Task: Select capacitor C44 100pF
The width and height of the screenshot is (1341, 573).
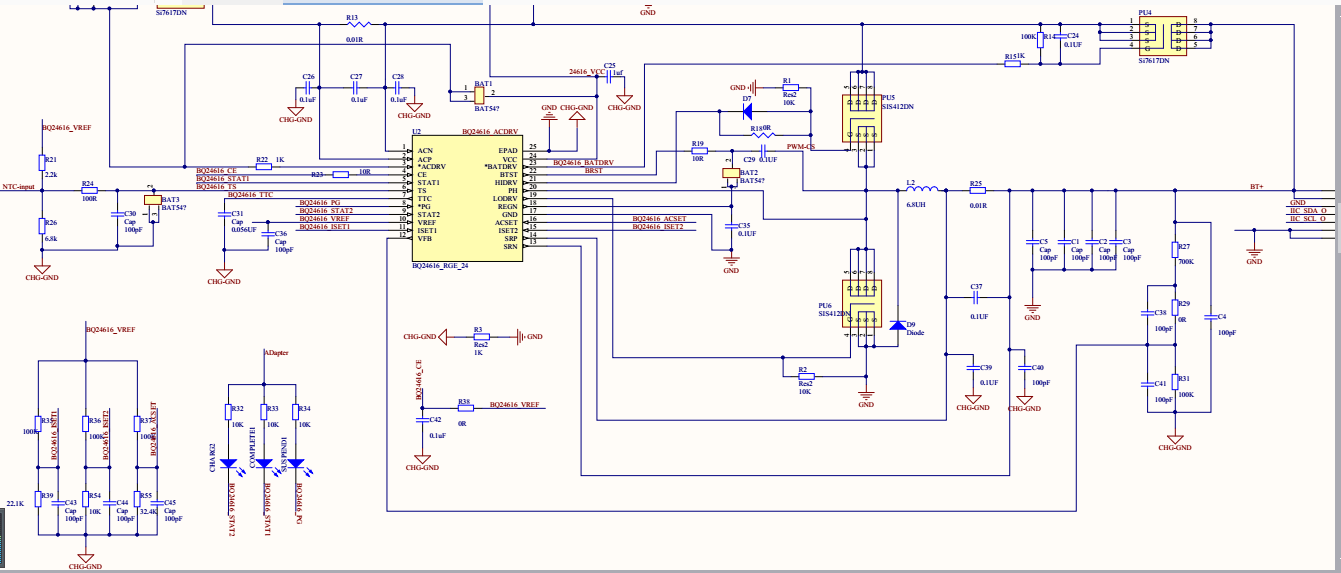Action: pyautogui.click(x=108, y=503)
